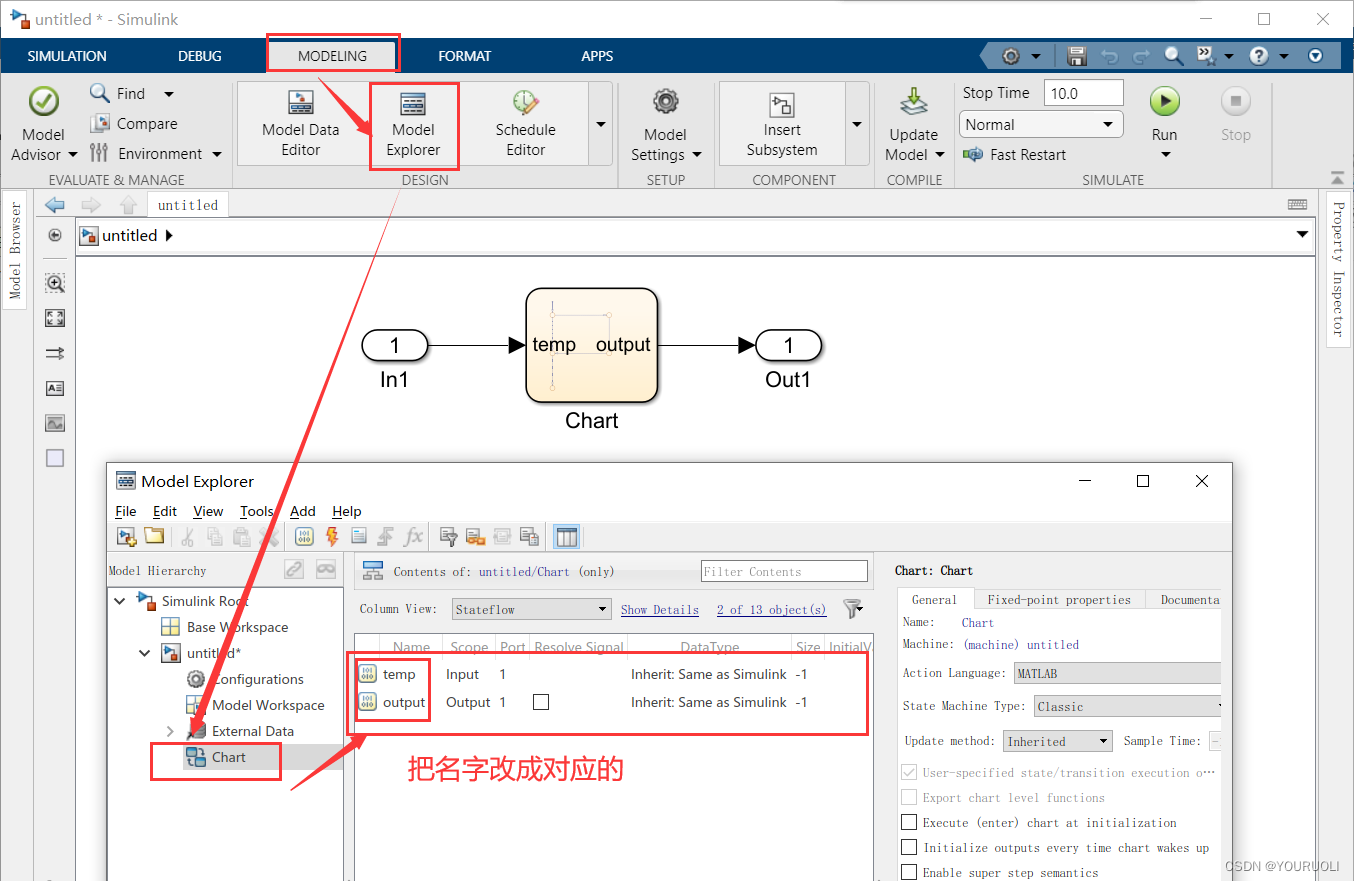Enable Execute chart at initialization

[909, 822]
